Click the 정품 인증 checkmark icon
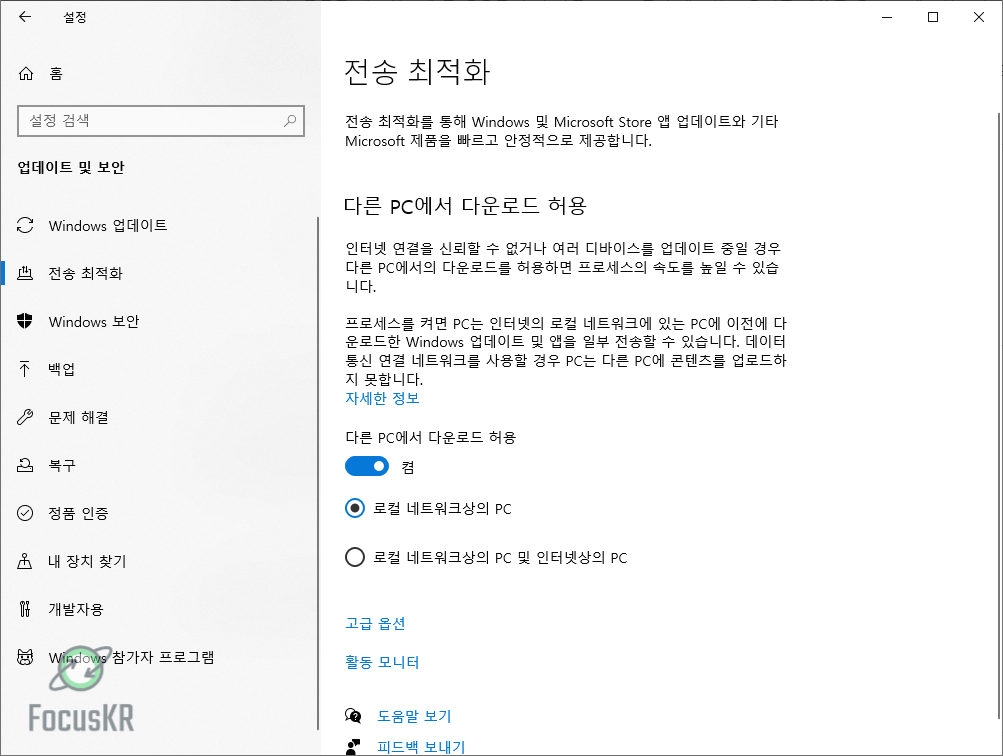The height and width of the screenshot is (756, 1003). [x=25, y=513]
